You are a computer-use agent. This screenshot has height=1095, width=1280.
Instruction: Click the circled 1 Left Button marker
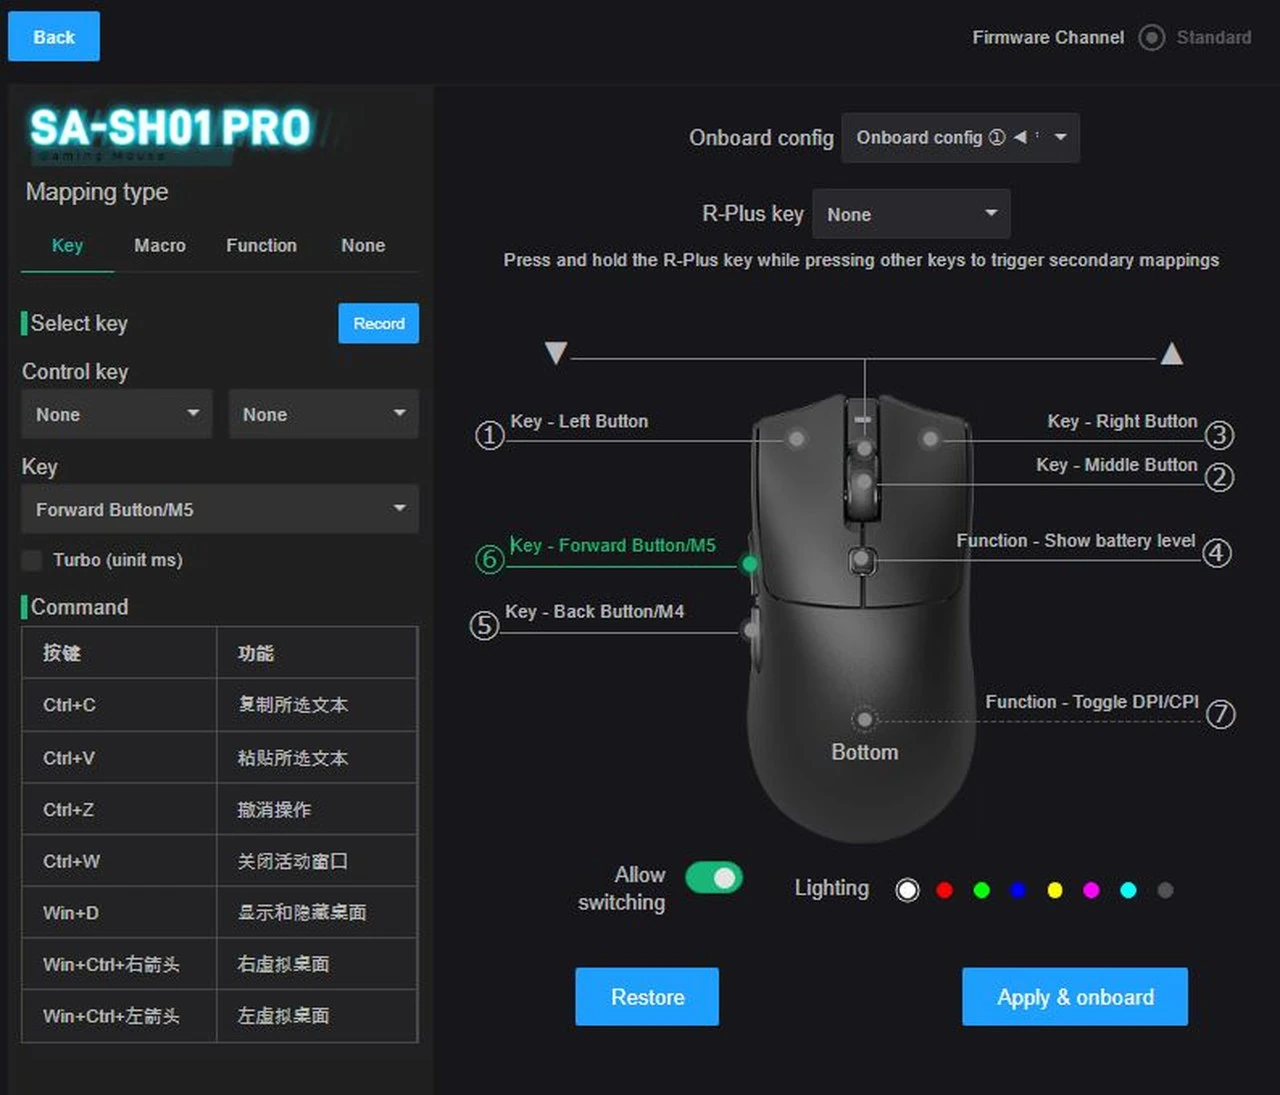(489, 436)
